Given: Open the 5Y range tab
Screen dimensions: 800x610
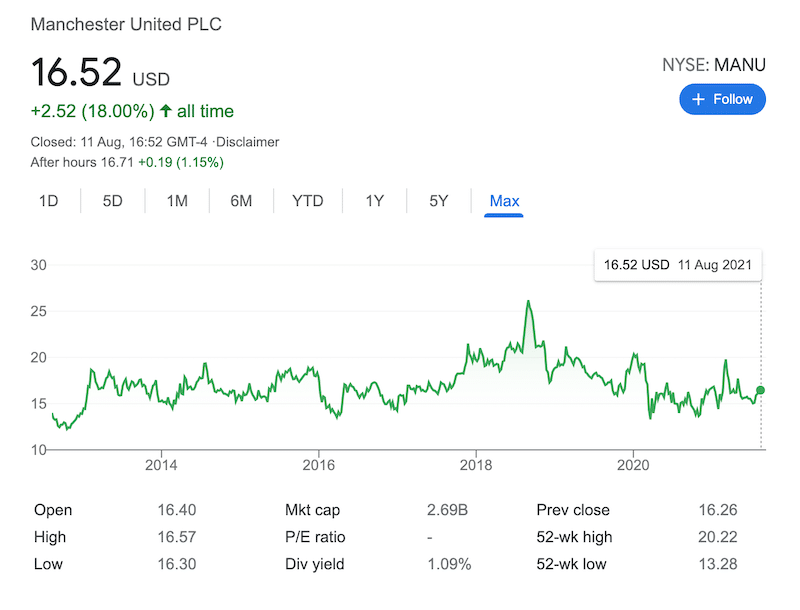Looking at the screenshot, I should pos(439,201).
